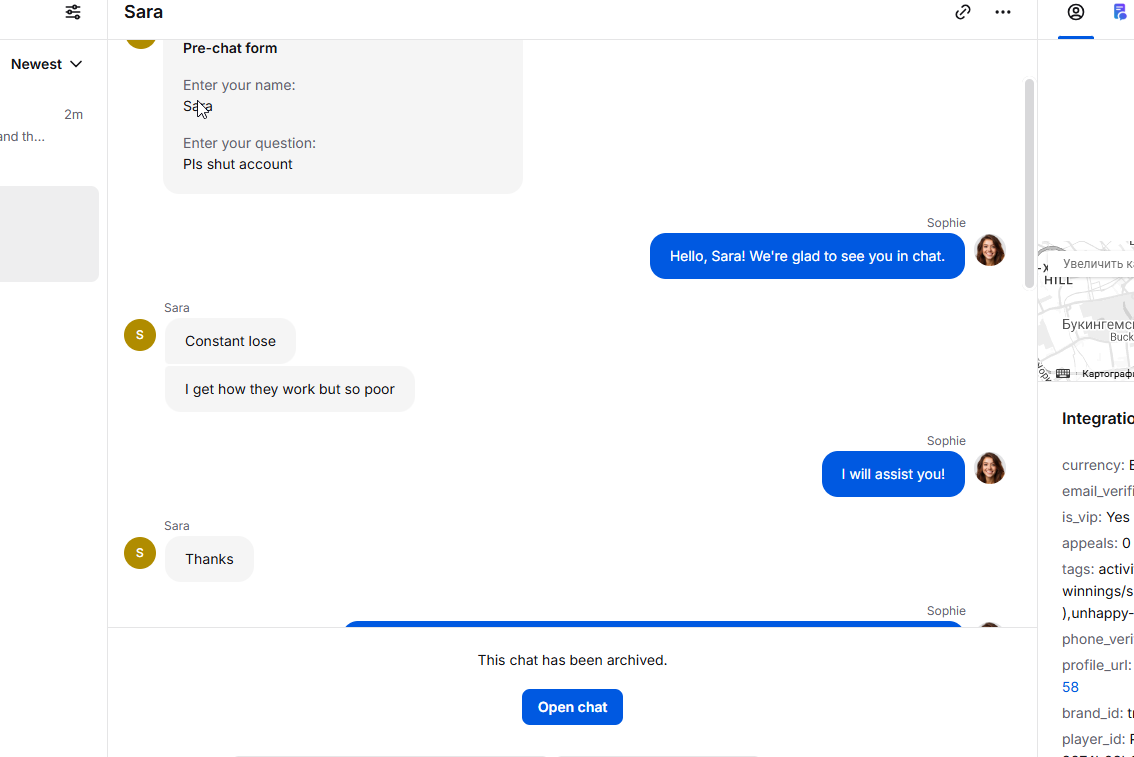Click Sophie's avatar beside the greeting message
The width and height of the screenshot is (1134, 757).
990,250
